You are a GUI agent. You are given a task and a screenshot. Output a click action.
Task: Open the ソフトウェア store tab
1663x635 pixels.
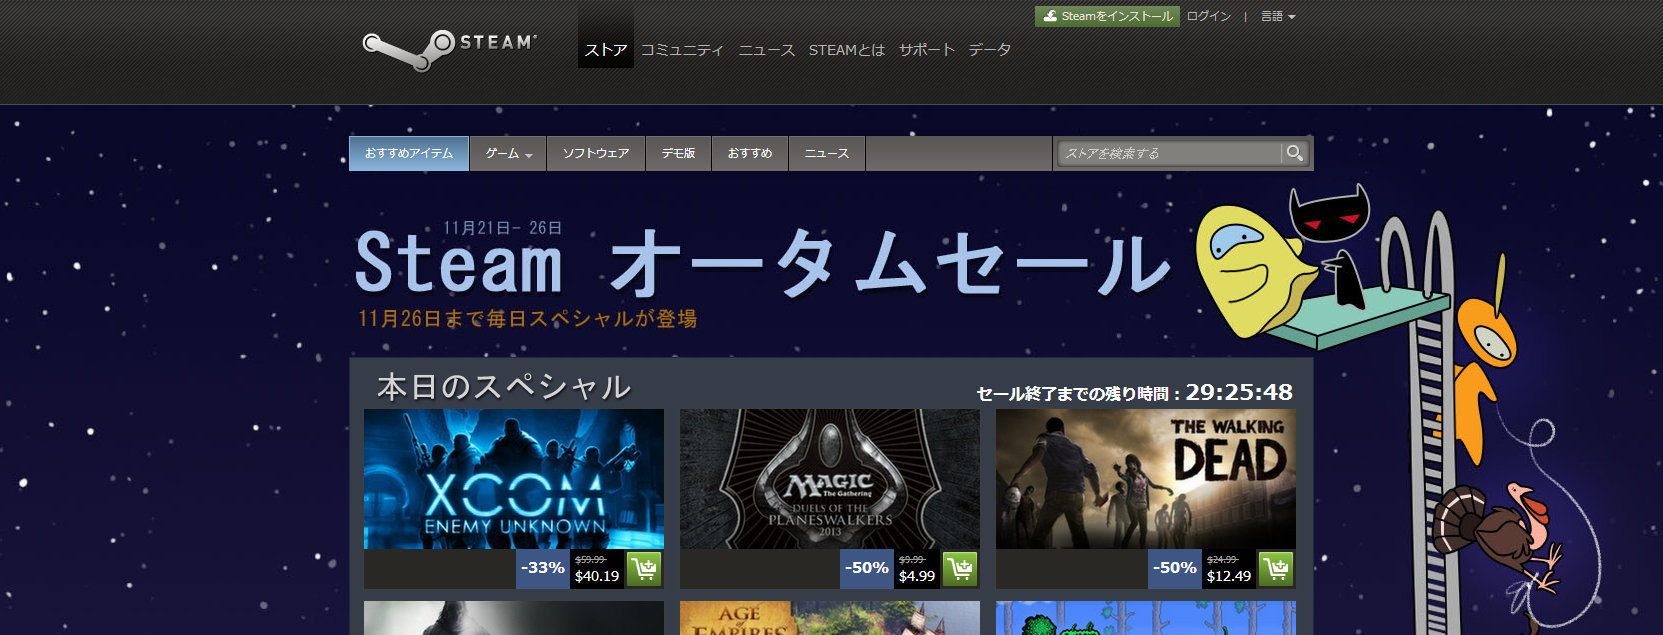(x=596, y=153)
